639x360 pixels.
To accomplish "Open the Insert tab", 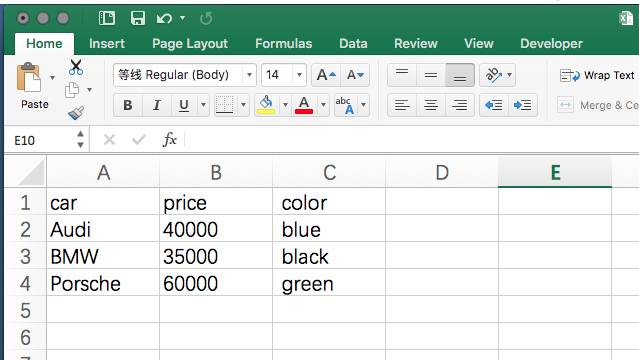I will pyautogui.click(x=107, y=44).
